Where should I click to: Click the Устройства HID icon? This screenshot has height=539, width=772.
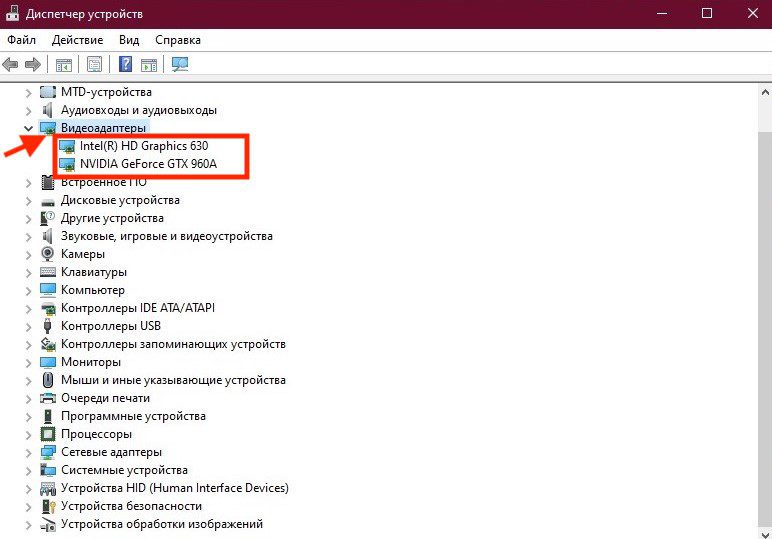48,488
